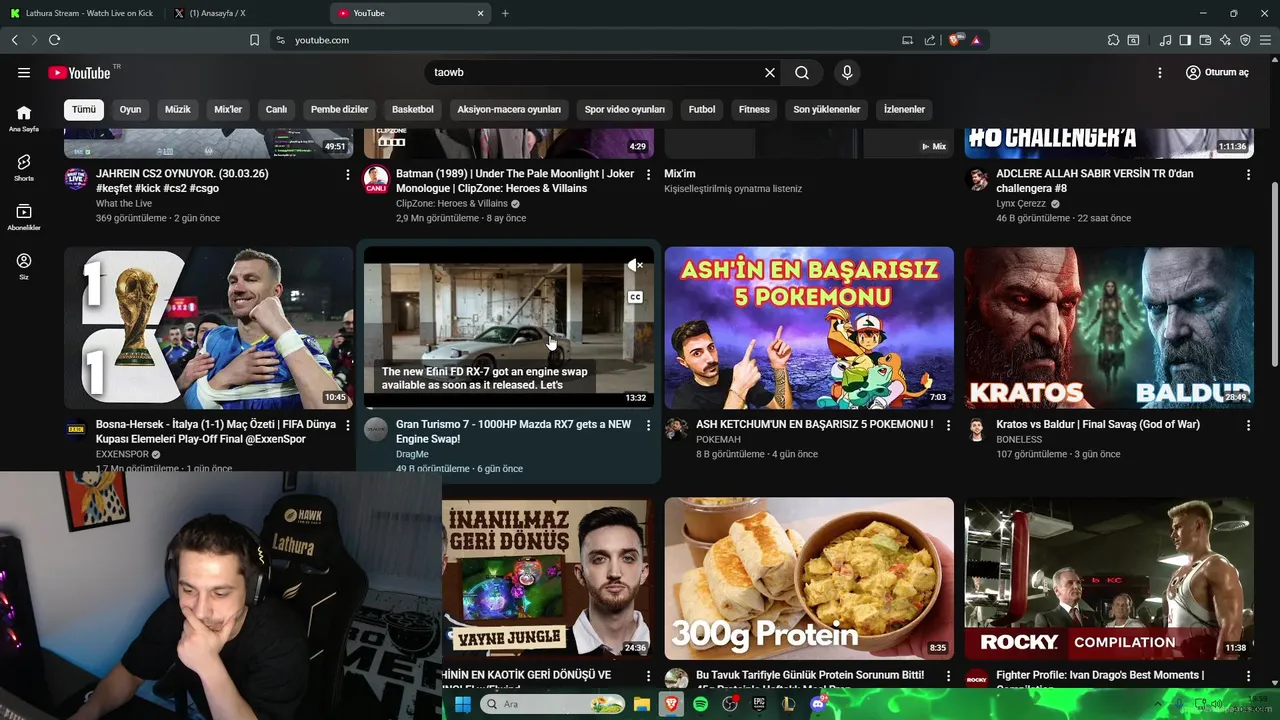The image size is (1280, 720).
Task: Start voice search with the microphone
Action: [847, 72]
